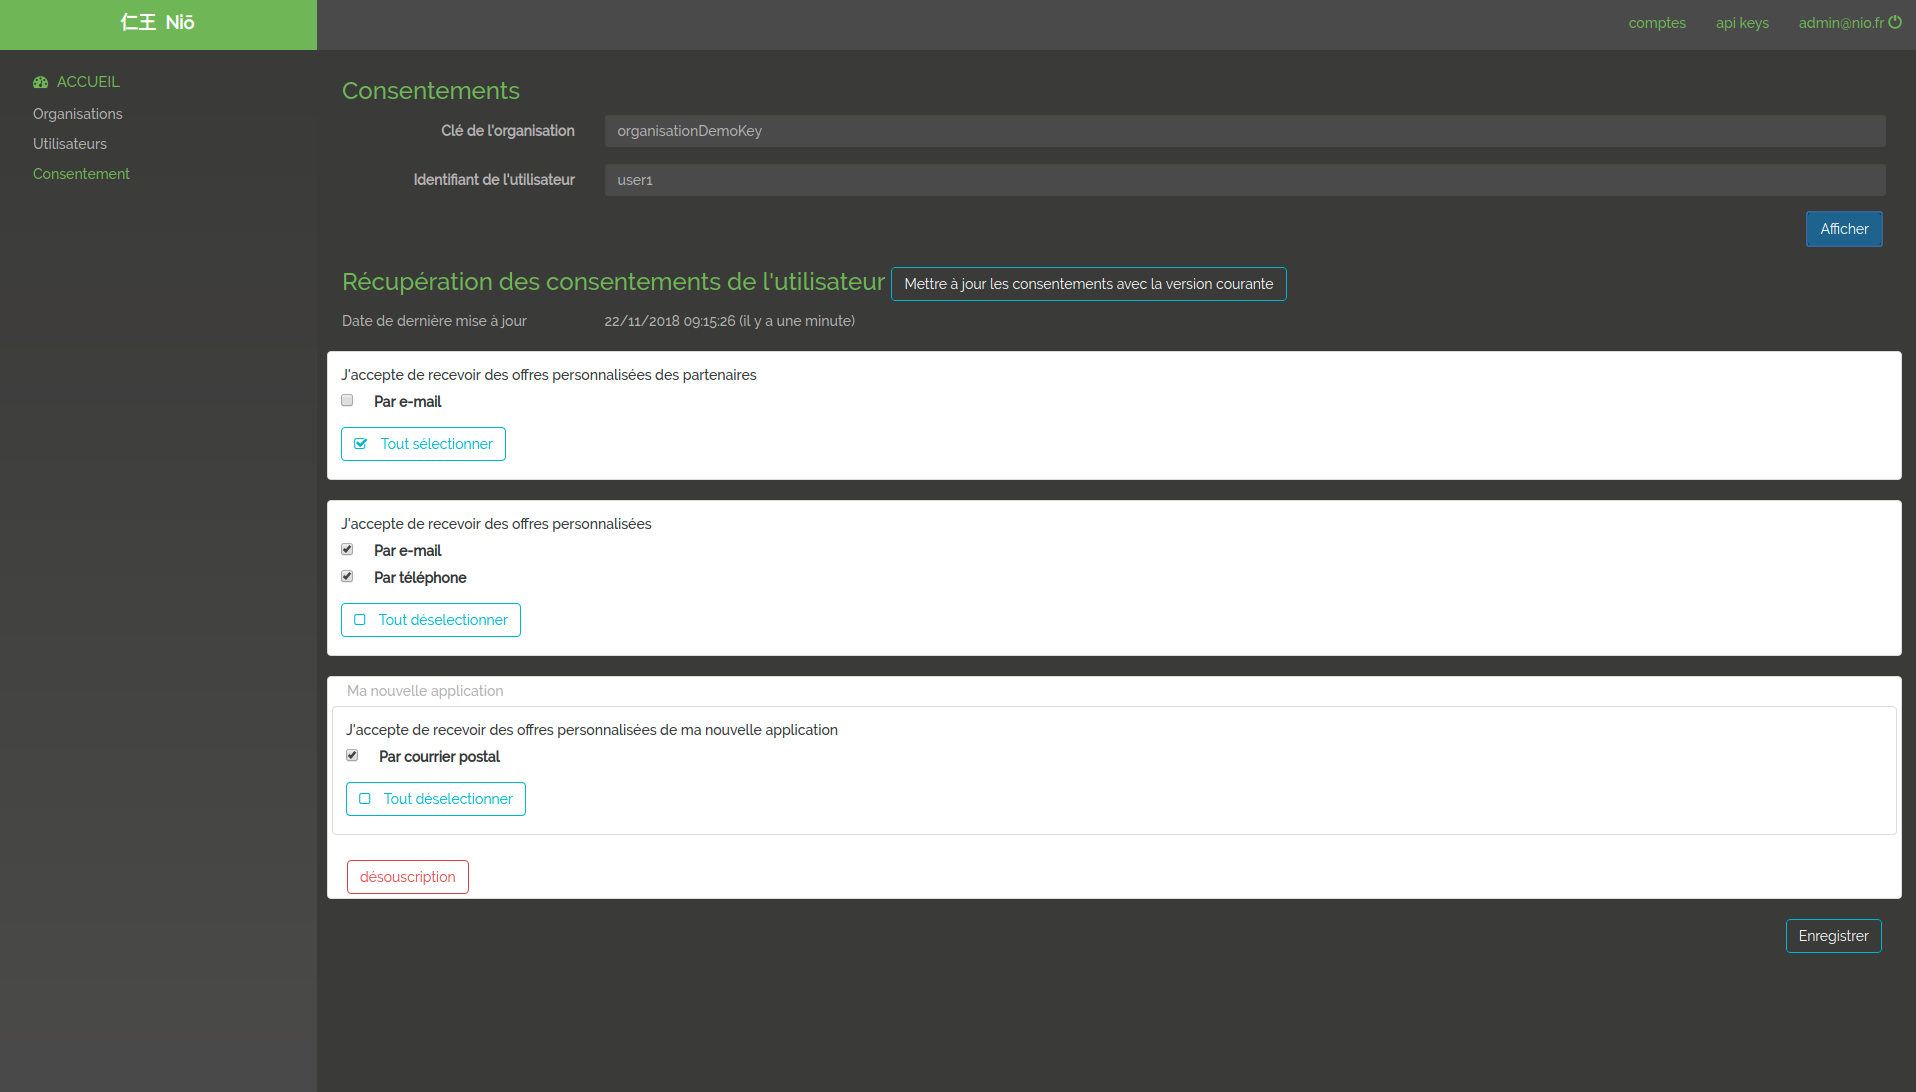Click the dashboard icon beside ACCUEIL
The width and height of the screenshot is (1916, 1092).
click(x=40, y=82)
